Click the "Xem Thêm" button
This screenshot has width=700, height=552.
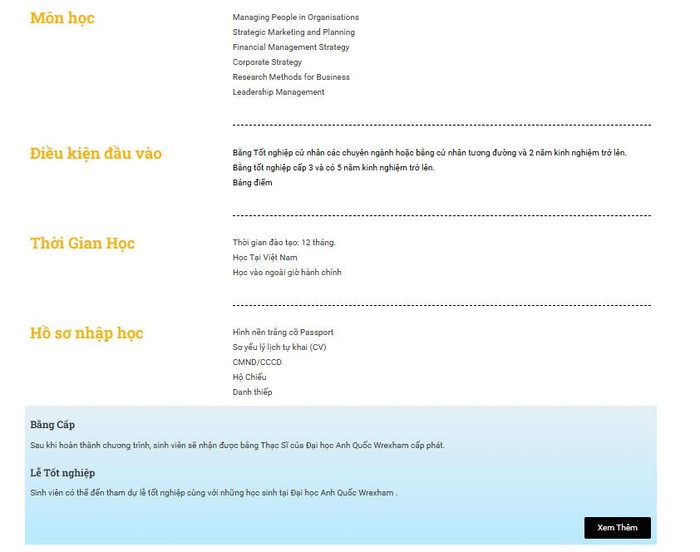click(617, 527)
